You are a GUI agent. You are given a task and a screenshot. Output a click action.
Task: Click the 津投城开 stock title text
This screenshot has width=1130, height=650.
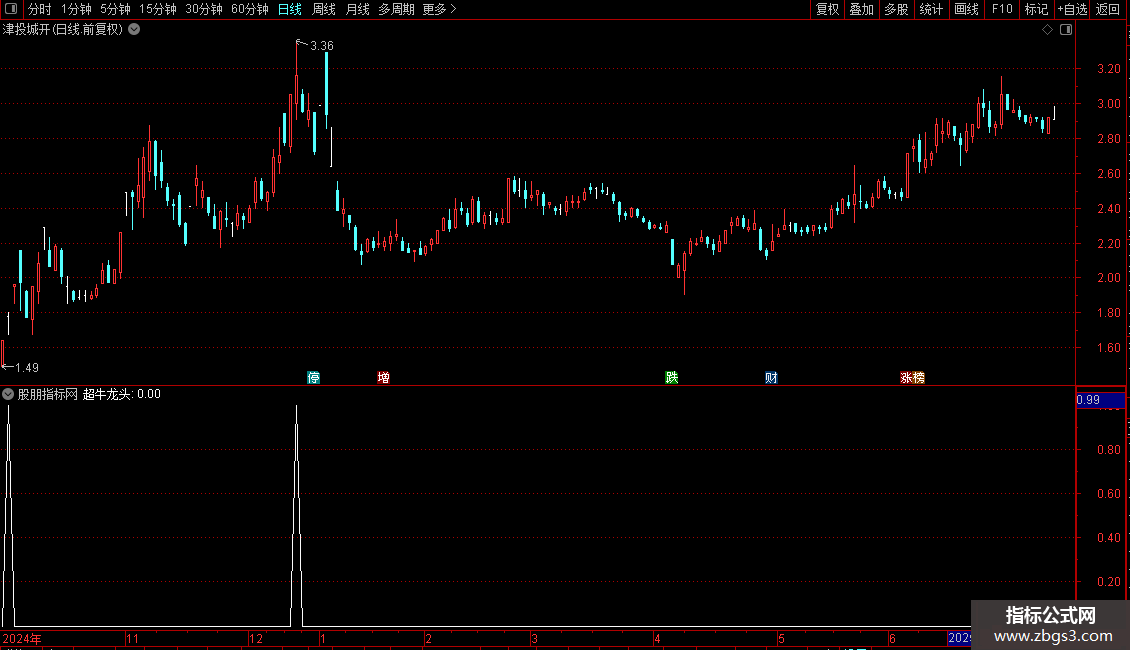tap(27, 29)
